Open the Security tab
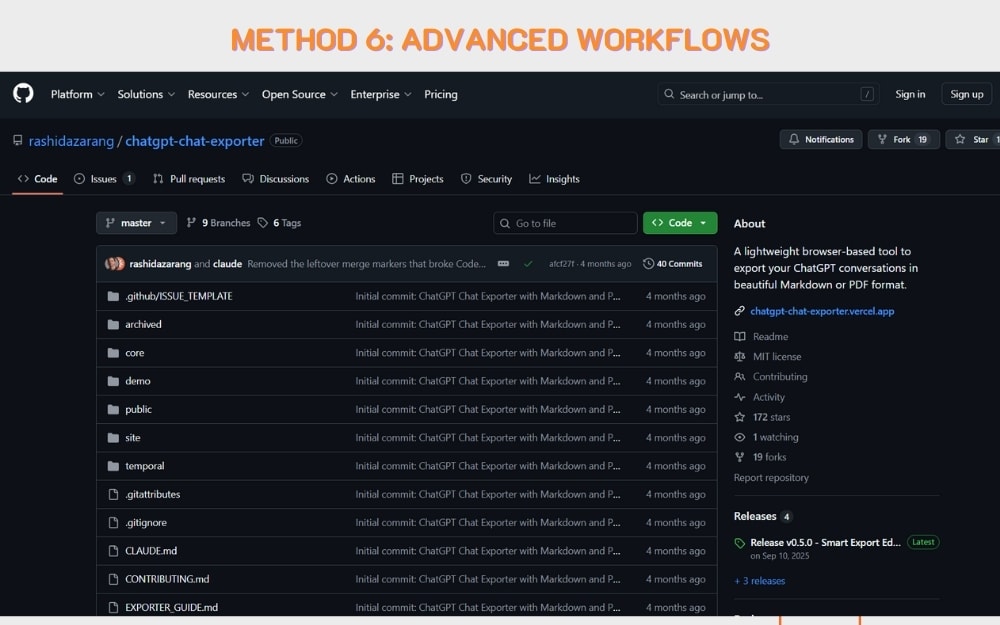The width and height of the screenshot is (1000, 625). [x=487, y=179]
